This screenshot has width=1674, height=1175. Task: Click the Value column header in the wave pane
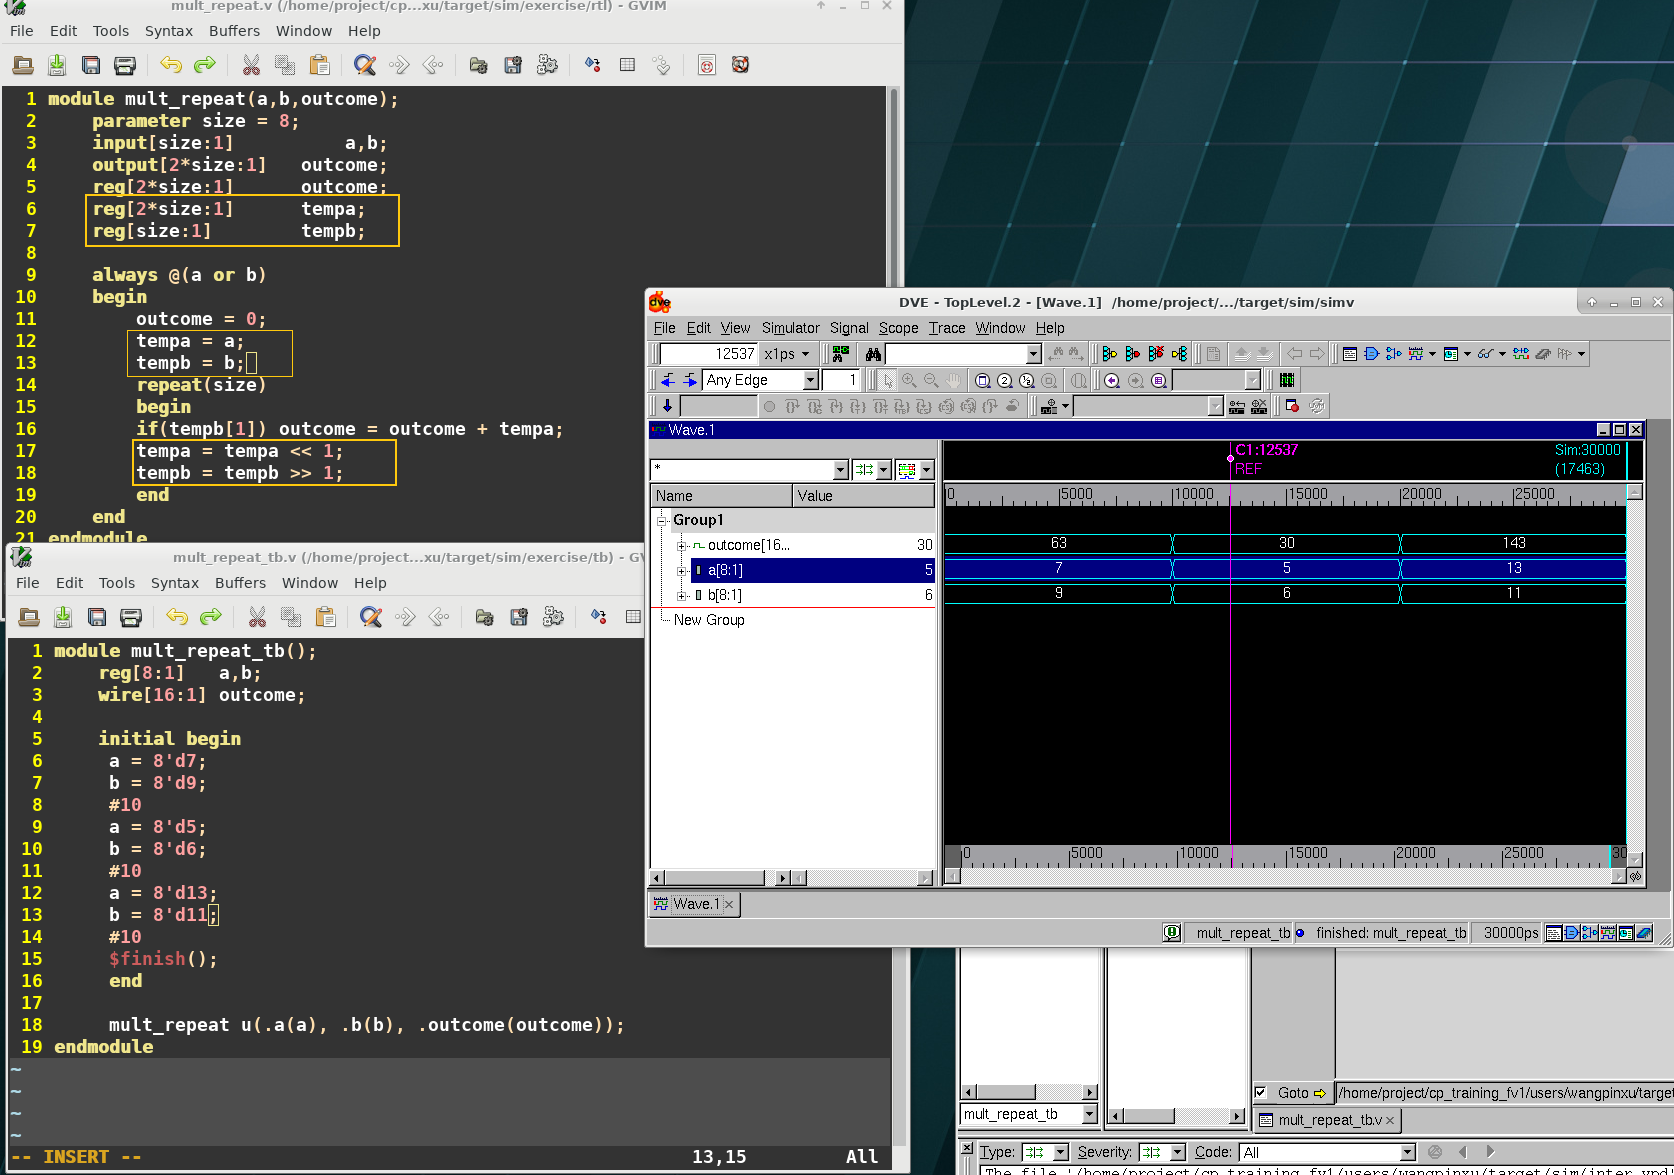click(x=864, y=496)
